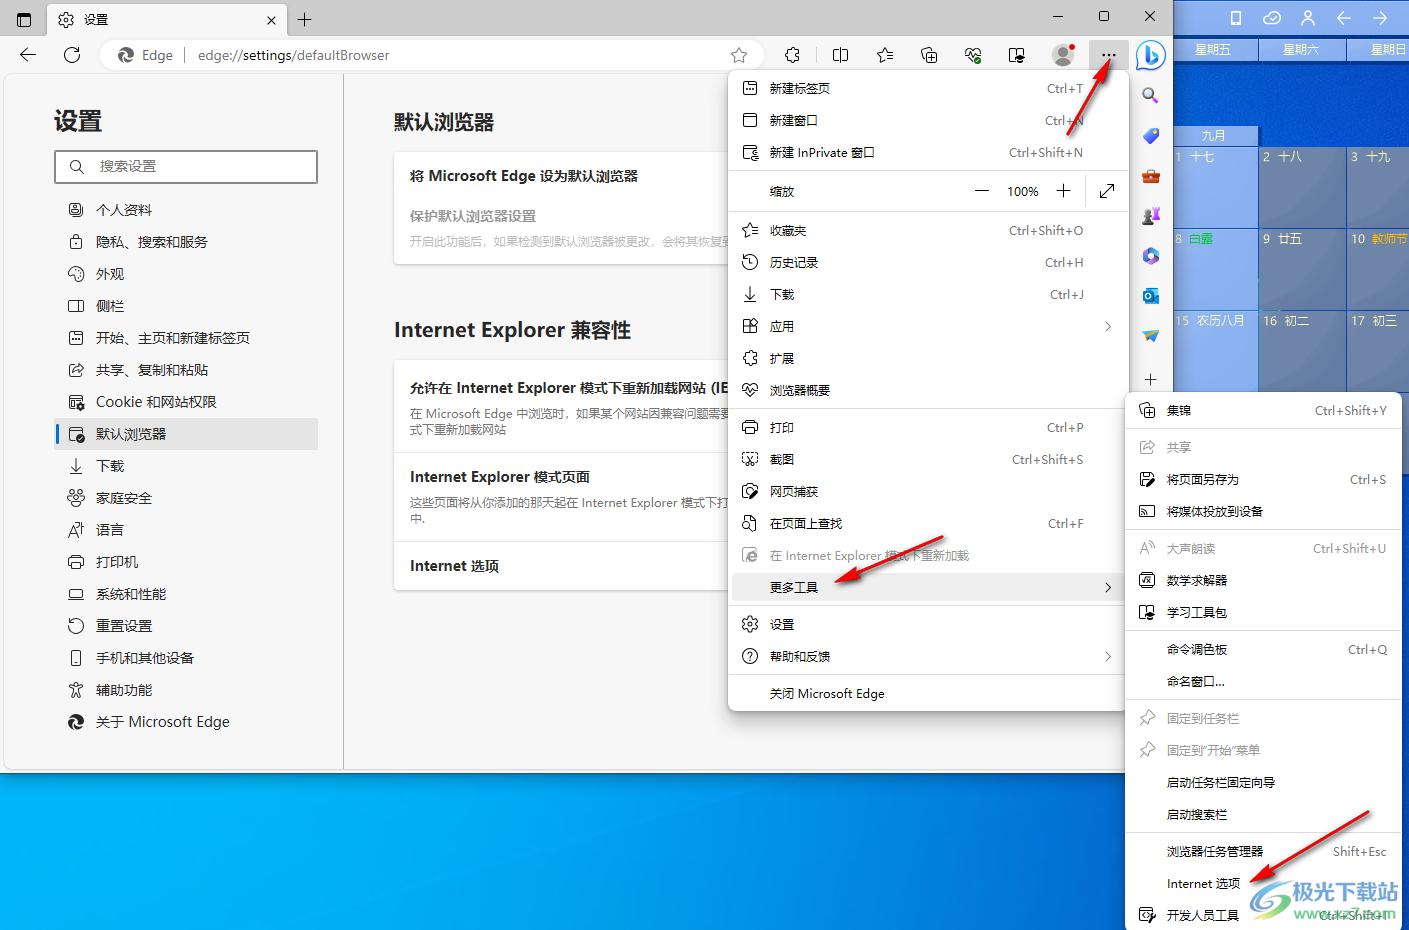Screen dimensions: 1409x930
Task: Select Find on page entry
Action: (x=929, y=523)
